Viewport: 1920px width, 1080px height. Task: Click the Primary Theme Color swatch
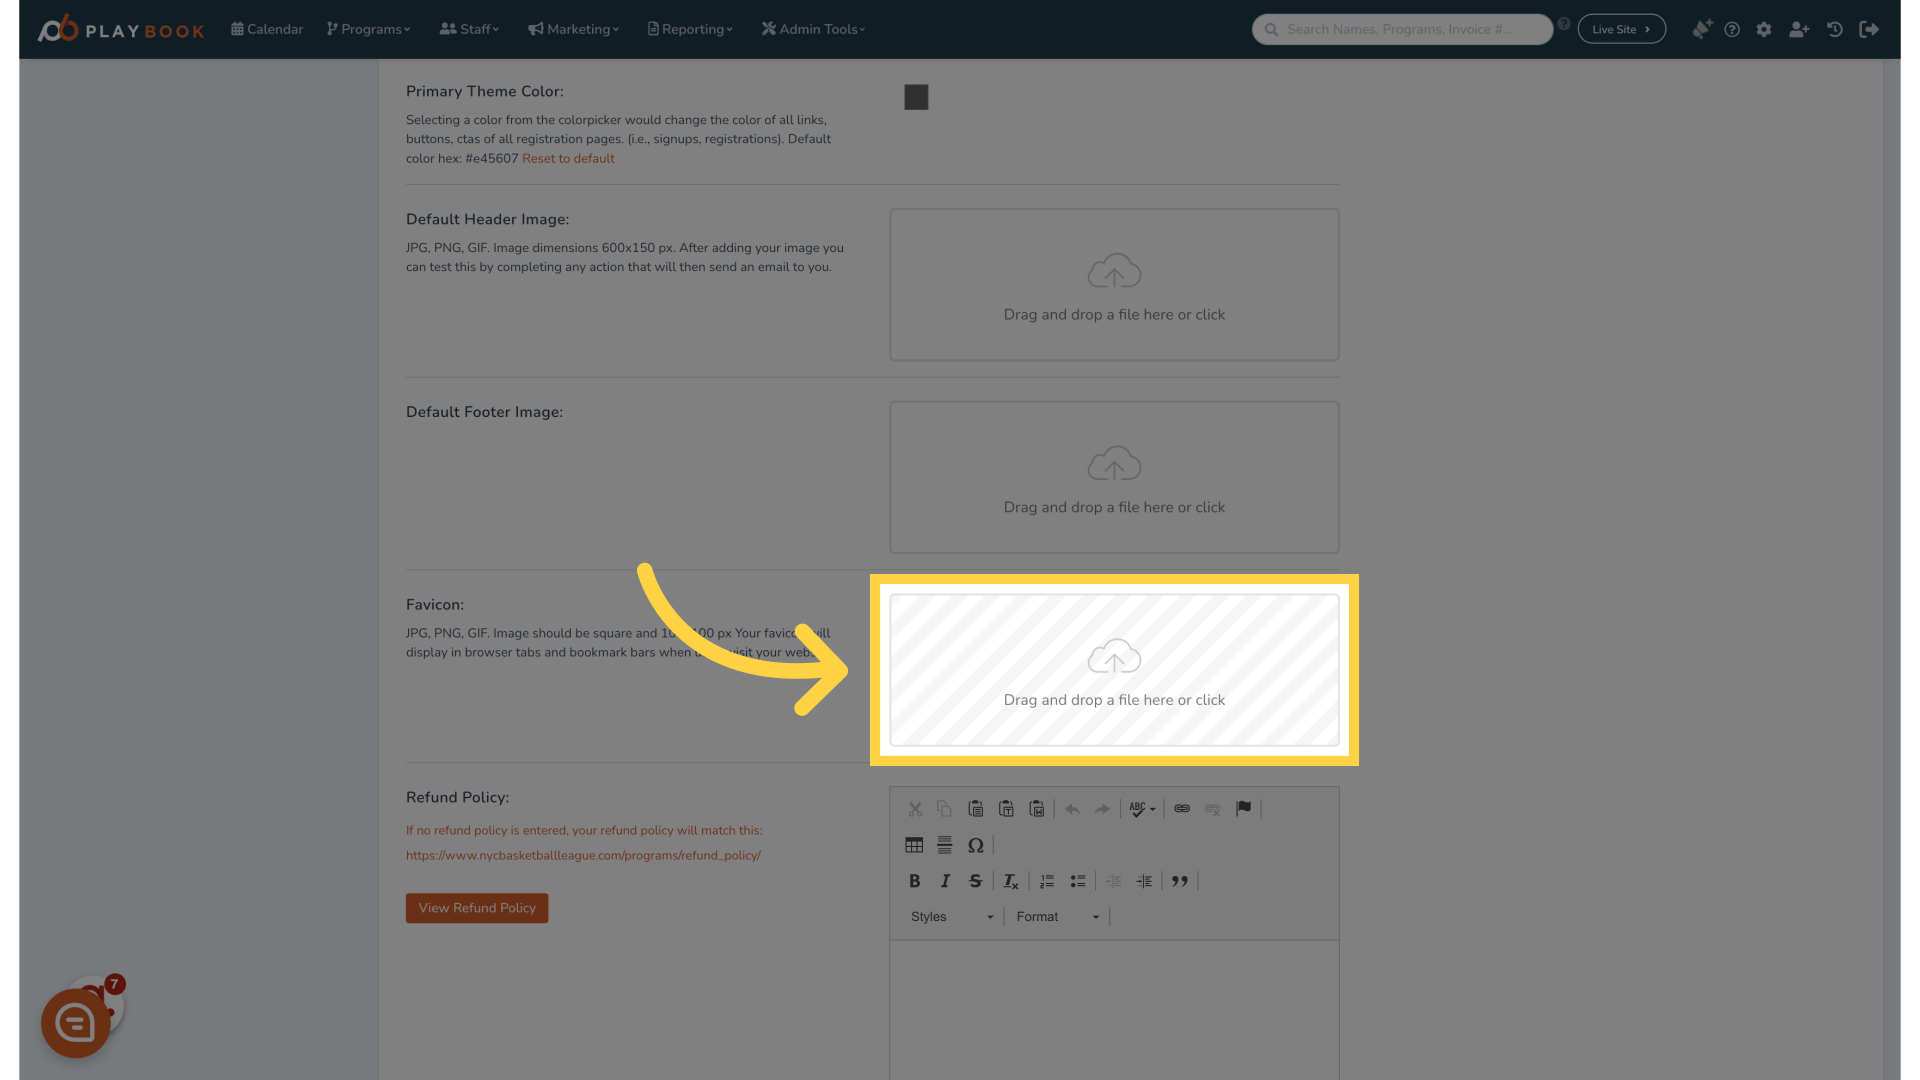915,98
